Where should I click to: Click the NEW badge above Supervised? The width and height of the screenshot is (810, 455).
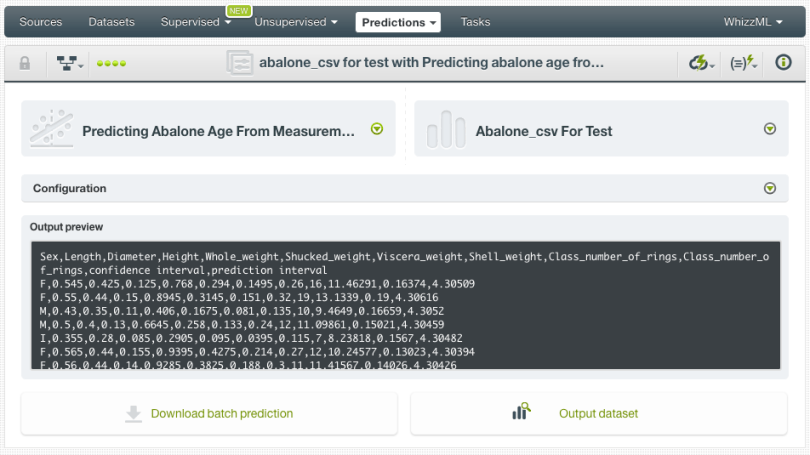(238, 10)
